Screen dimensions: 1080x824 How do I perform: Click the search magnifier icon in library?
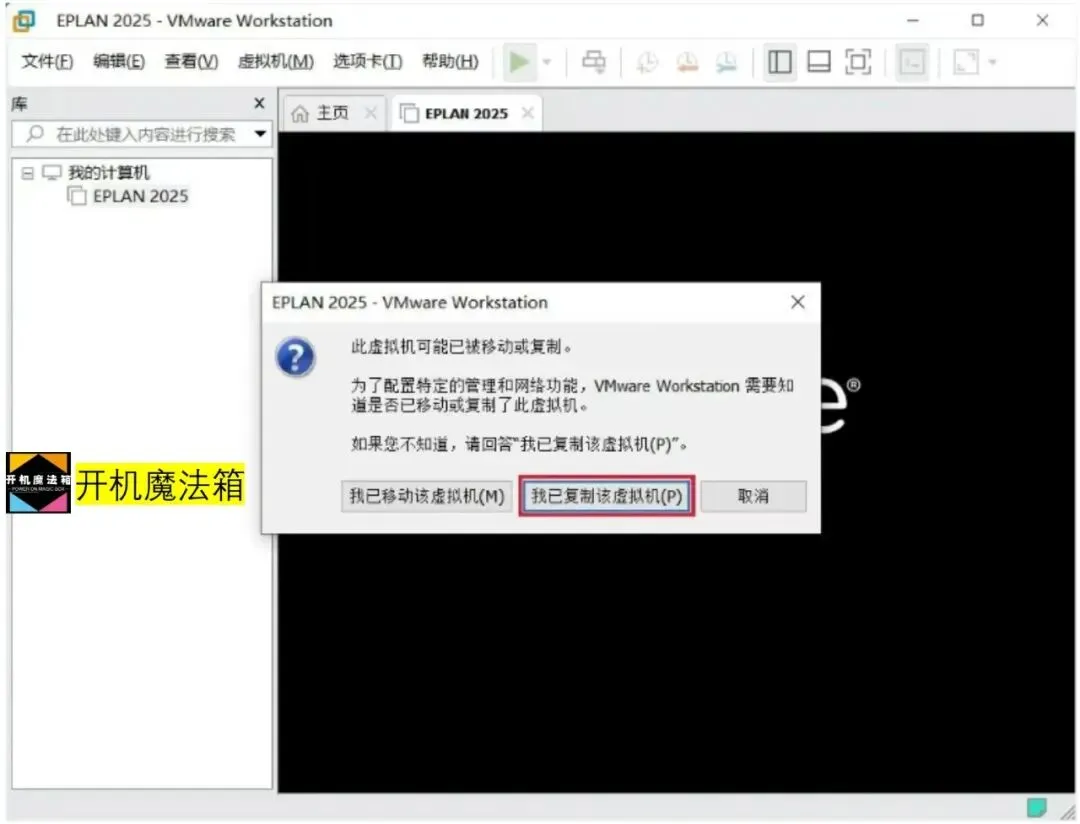[34, 133]
